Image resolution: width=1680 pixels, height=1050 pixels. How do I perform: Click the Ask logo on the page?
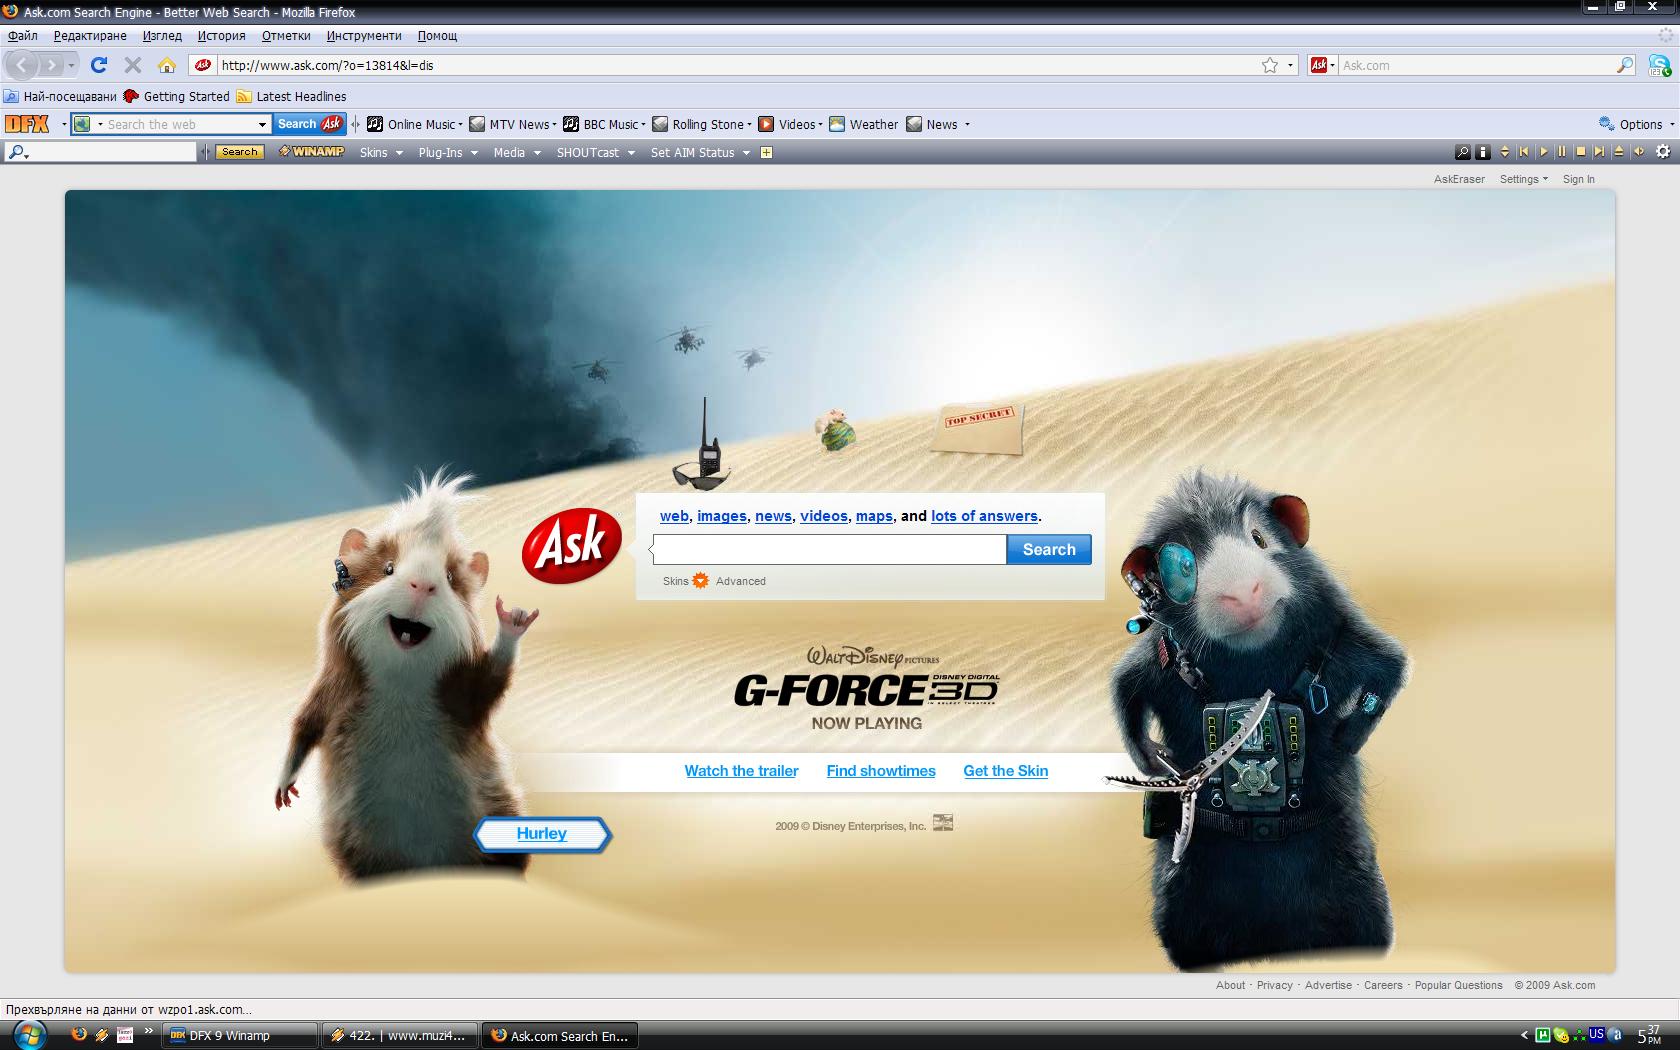572,545
